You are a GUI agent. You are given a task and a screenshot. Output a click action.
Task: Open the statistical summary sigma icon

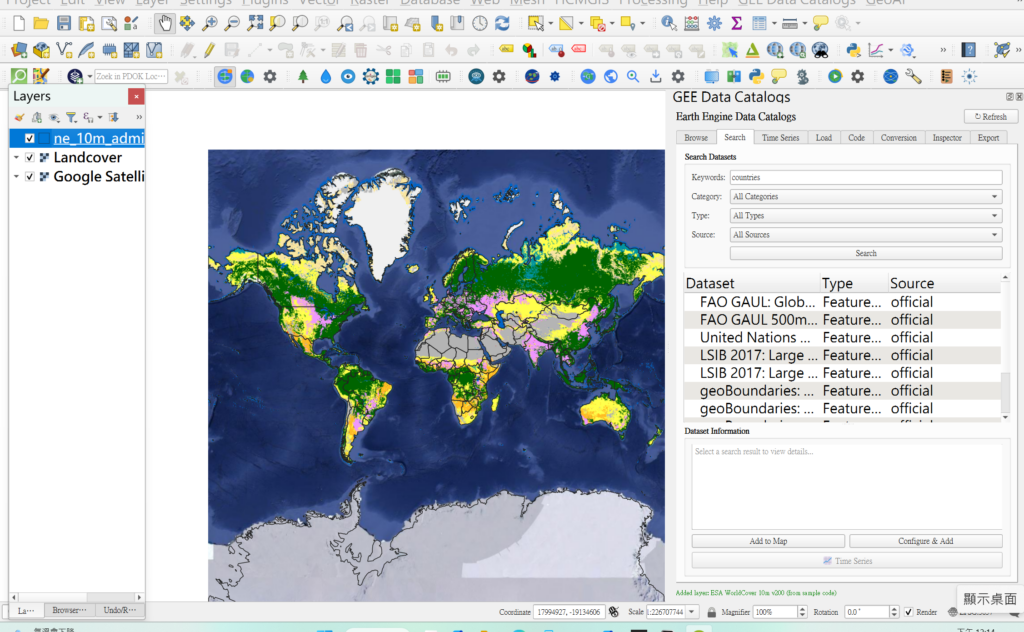click(x=737, y=22)
